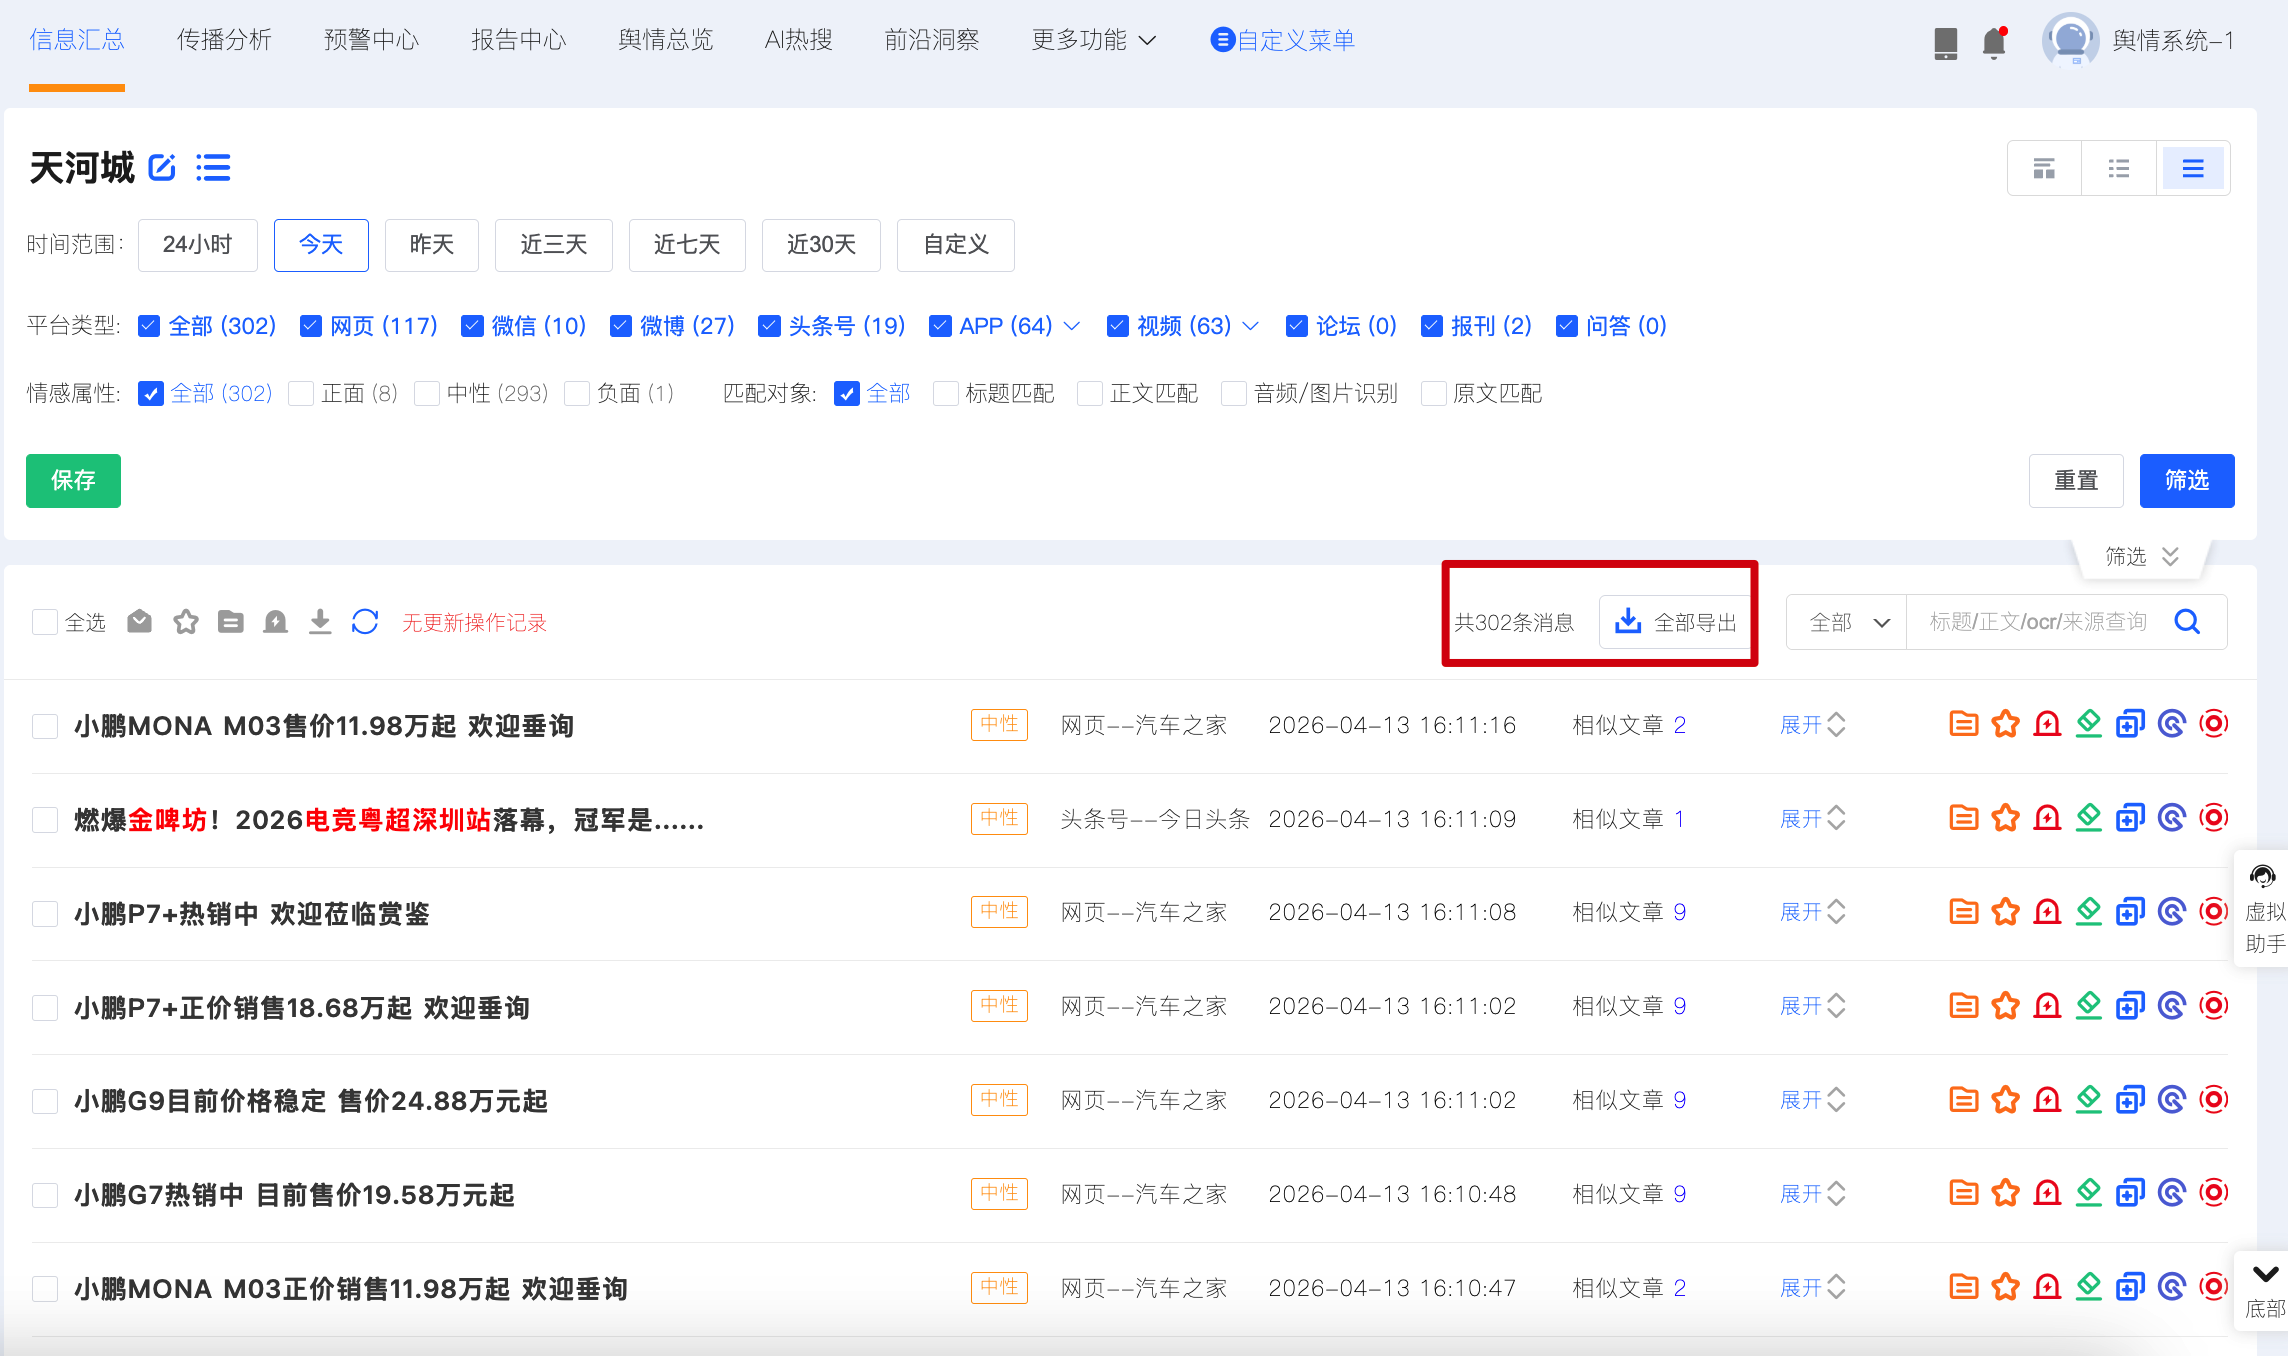Image resolution: width=2288 pixels, height=1356 pixels.
Task: Uncheck the 头条号 (19) platform checkbox
Action: point(769,326)
